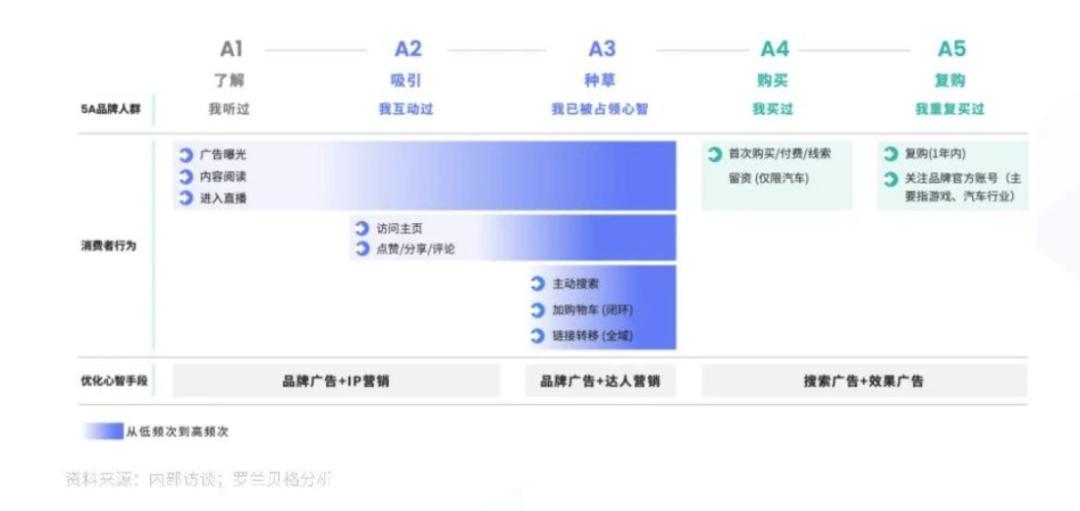This screenshot has height=511, width=1080.
Task: Click the icon beside 广告曝光
Action: coord(186,155)
